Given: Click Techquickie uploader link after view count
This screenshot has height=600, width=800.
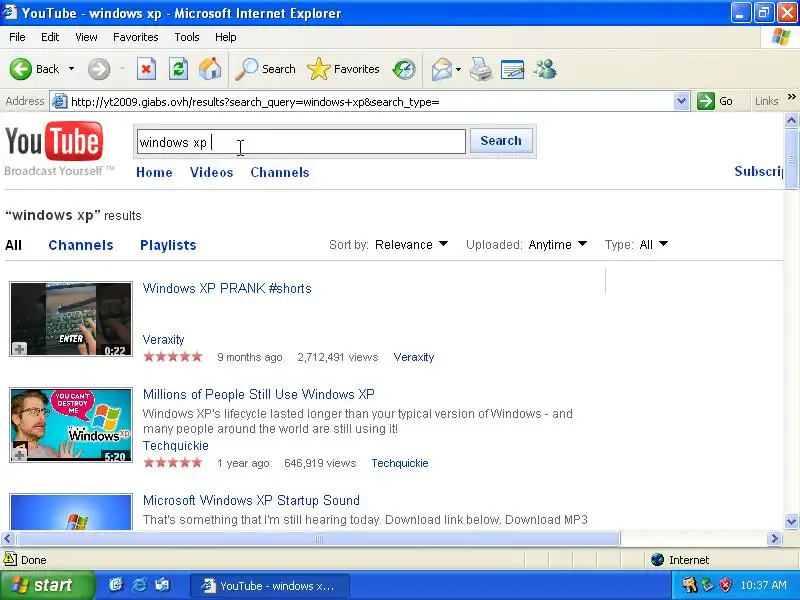Looking at the screenshot, I should point(399,463).
